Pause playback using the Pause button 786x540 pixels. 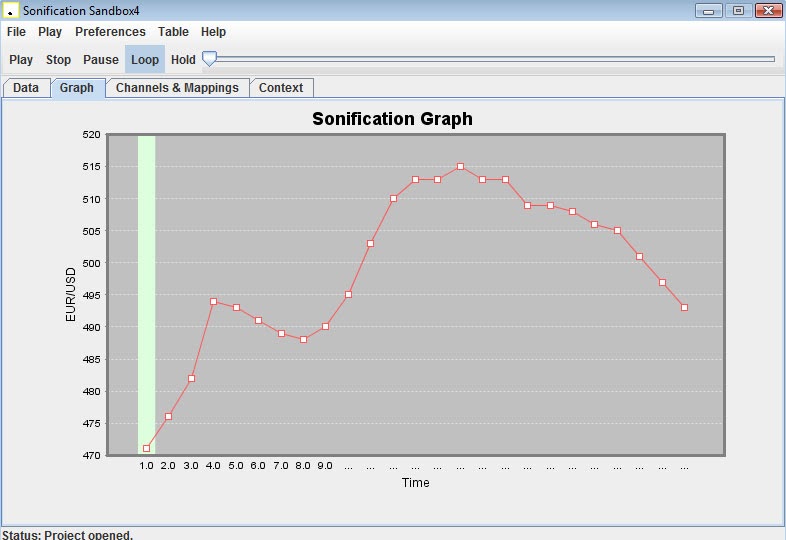click(100, 60)
